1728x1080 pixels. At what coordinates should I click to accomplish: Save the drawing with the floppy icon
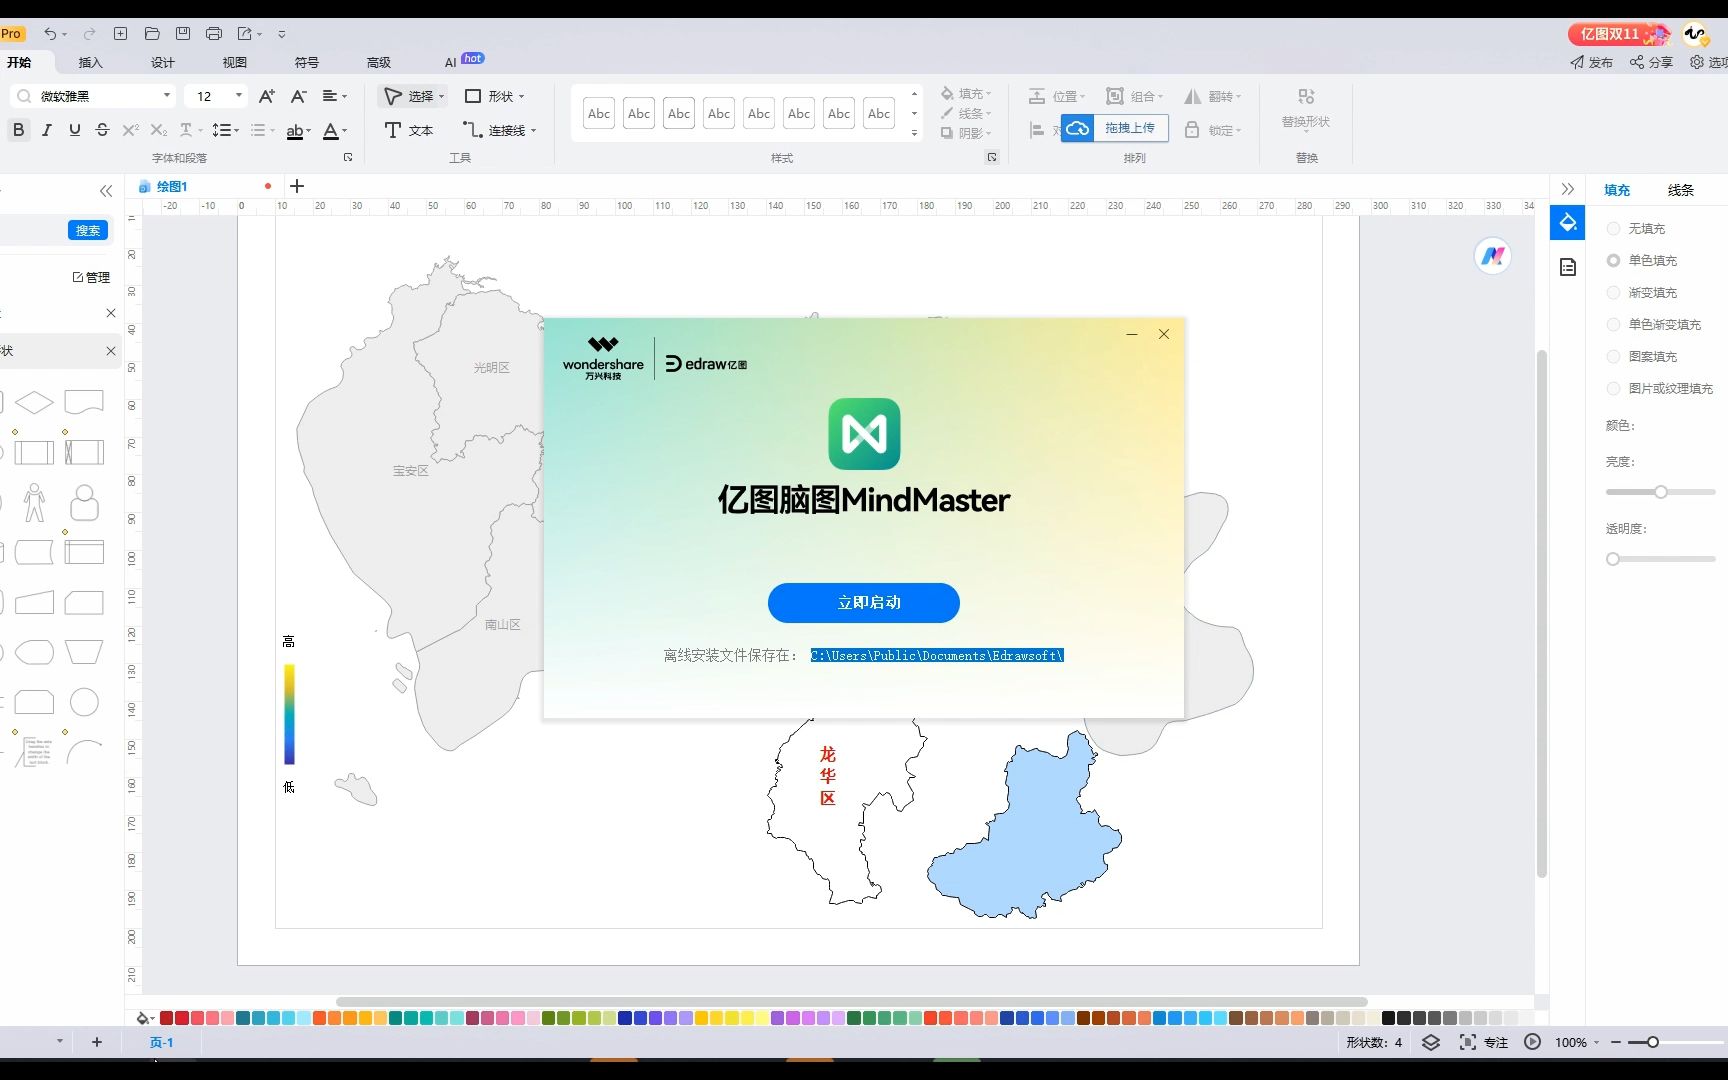[183, 34]
